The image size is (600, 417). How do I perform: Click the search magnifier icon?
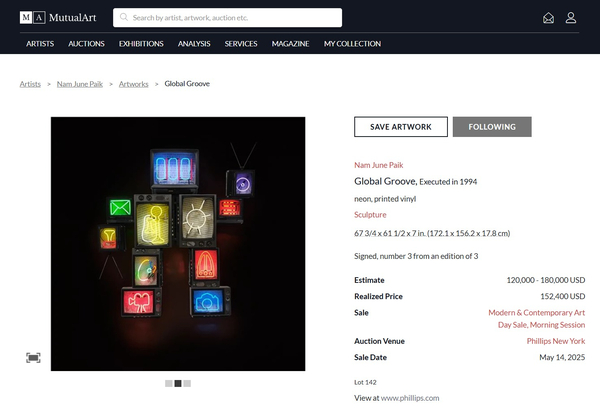pos(123,17)
